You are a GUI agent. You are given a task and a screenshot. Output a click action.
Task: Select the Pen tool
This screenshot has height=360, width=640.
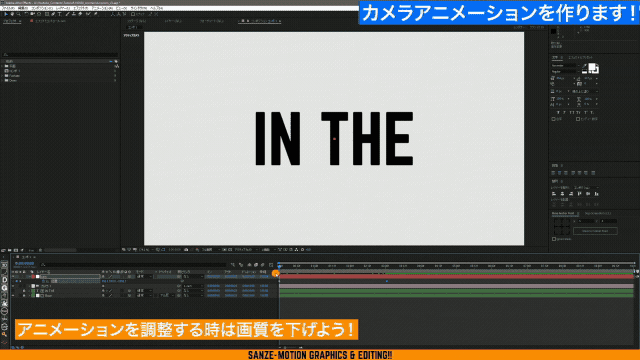pos(53,14)
